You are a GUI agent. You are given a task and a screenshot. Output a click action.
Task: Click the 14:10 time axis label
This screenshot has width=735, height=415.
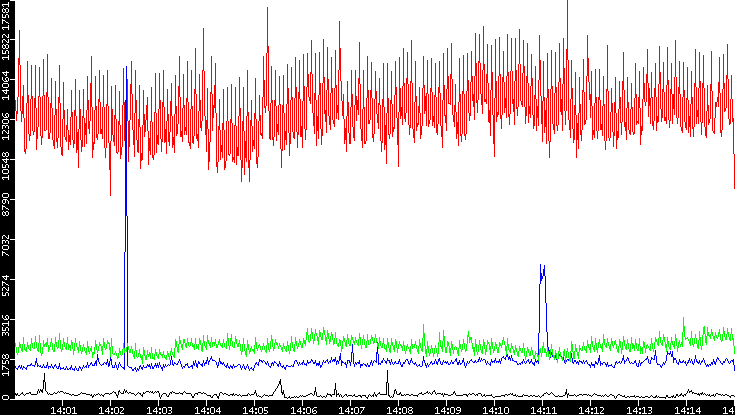[495, 410]
